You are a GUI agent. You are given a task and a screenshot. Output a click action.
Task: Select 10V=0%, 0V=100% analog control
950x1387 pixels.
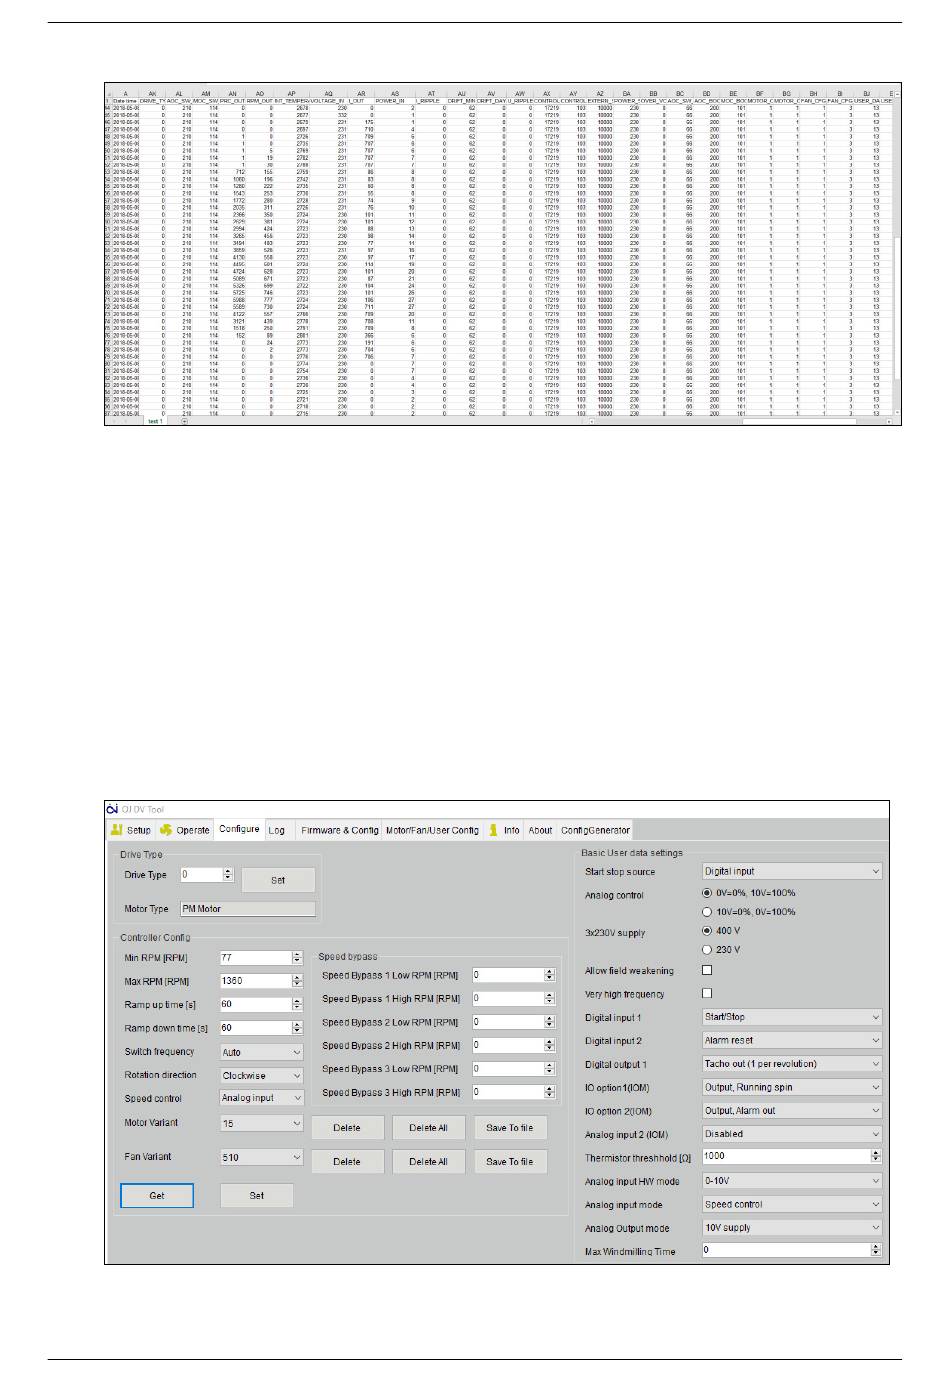pyautogui.click(x=708, y=912)
